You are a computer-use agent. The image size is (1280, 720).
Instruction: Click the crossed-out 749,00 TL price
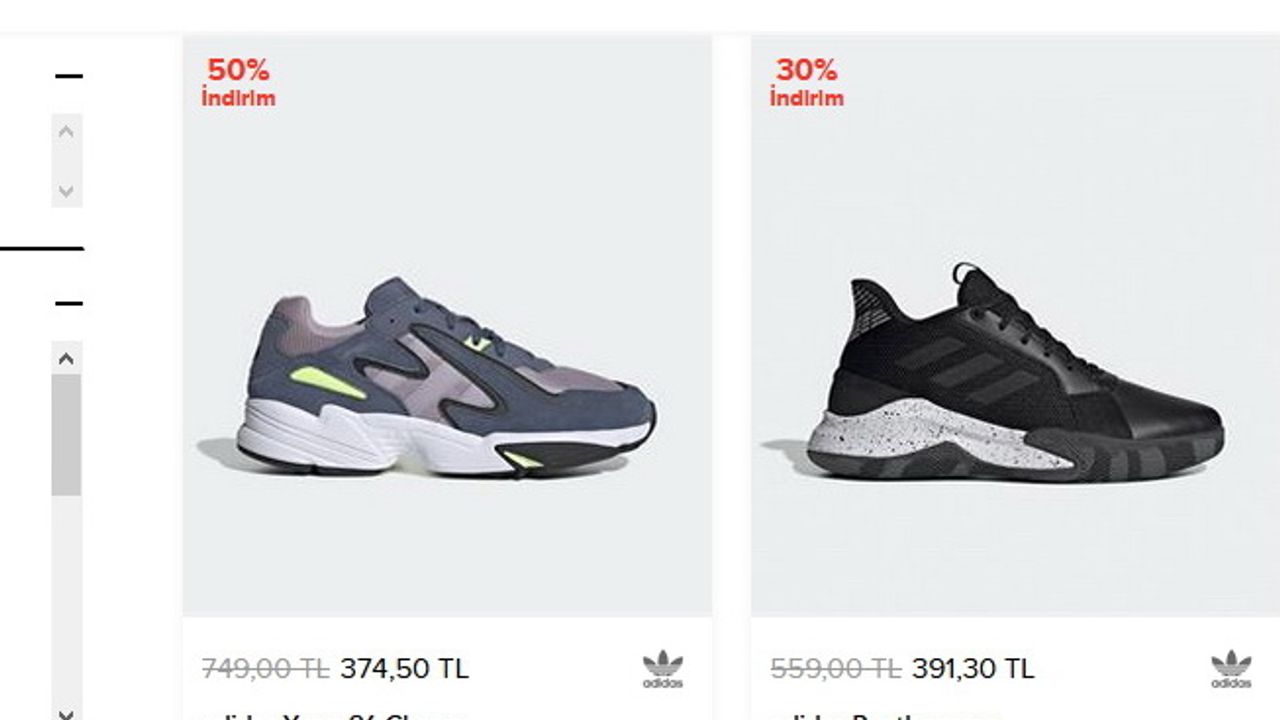click(266, 668)
